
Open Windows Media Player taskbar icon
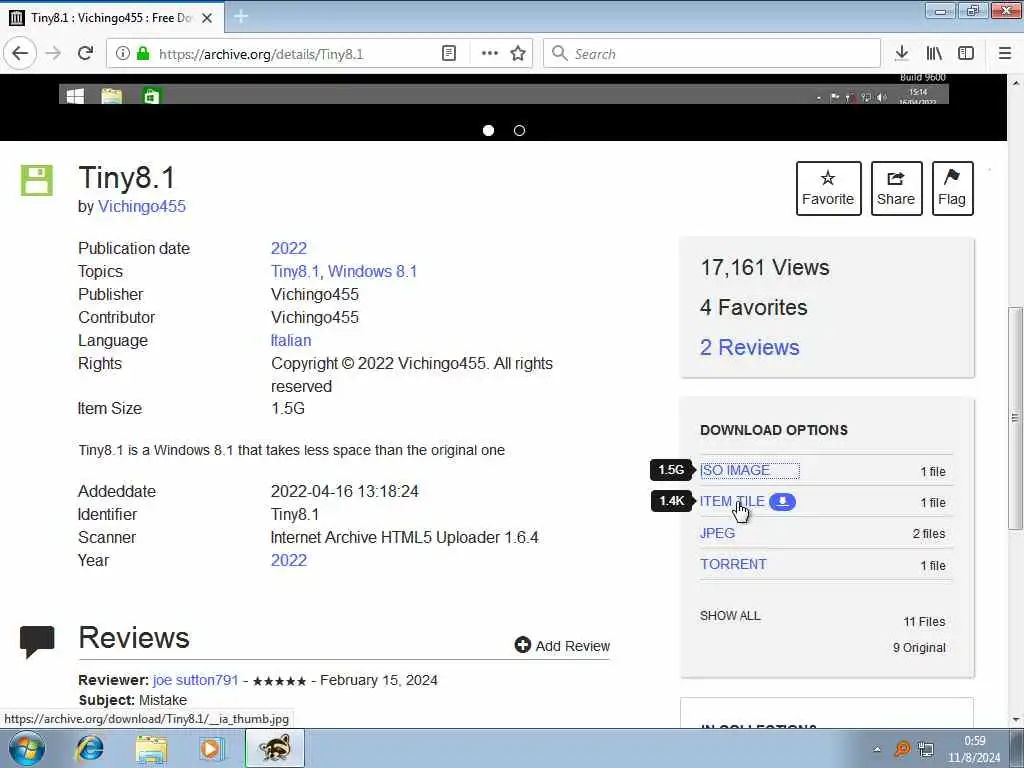coord(212,748)
